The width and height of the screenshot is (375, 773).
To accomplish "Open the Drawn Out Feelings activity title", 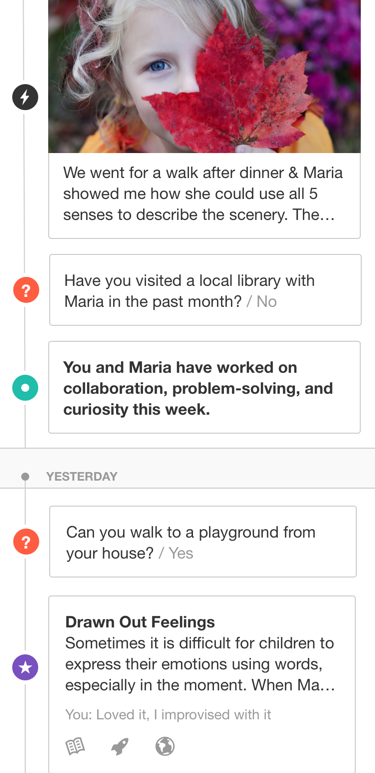I will [x=140, y=622].
